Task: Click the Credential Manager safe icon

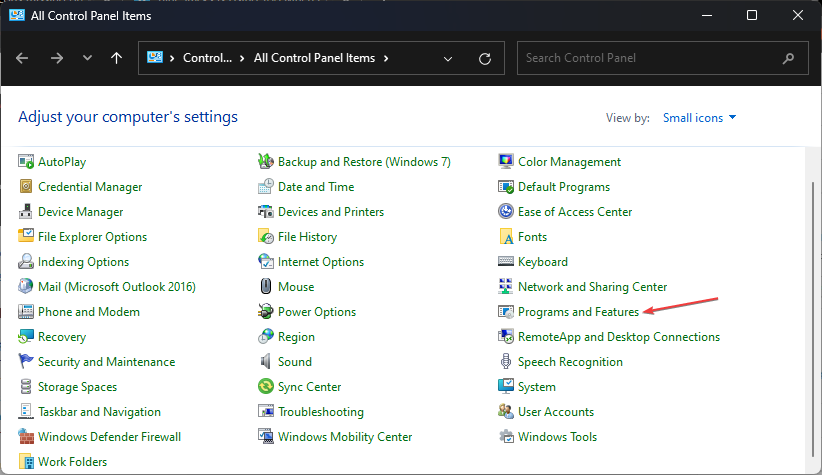Action: click(26, 187)
